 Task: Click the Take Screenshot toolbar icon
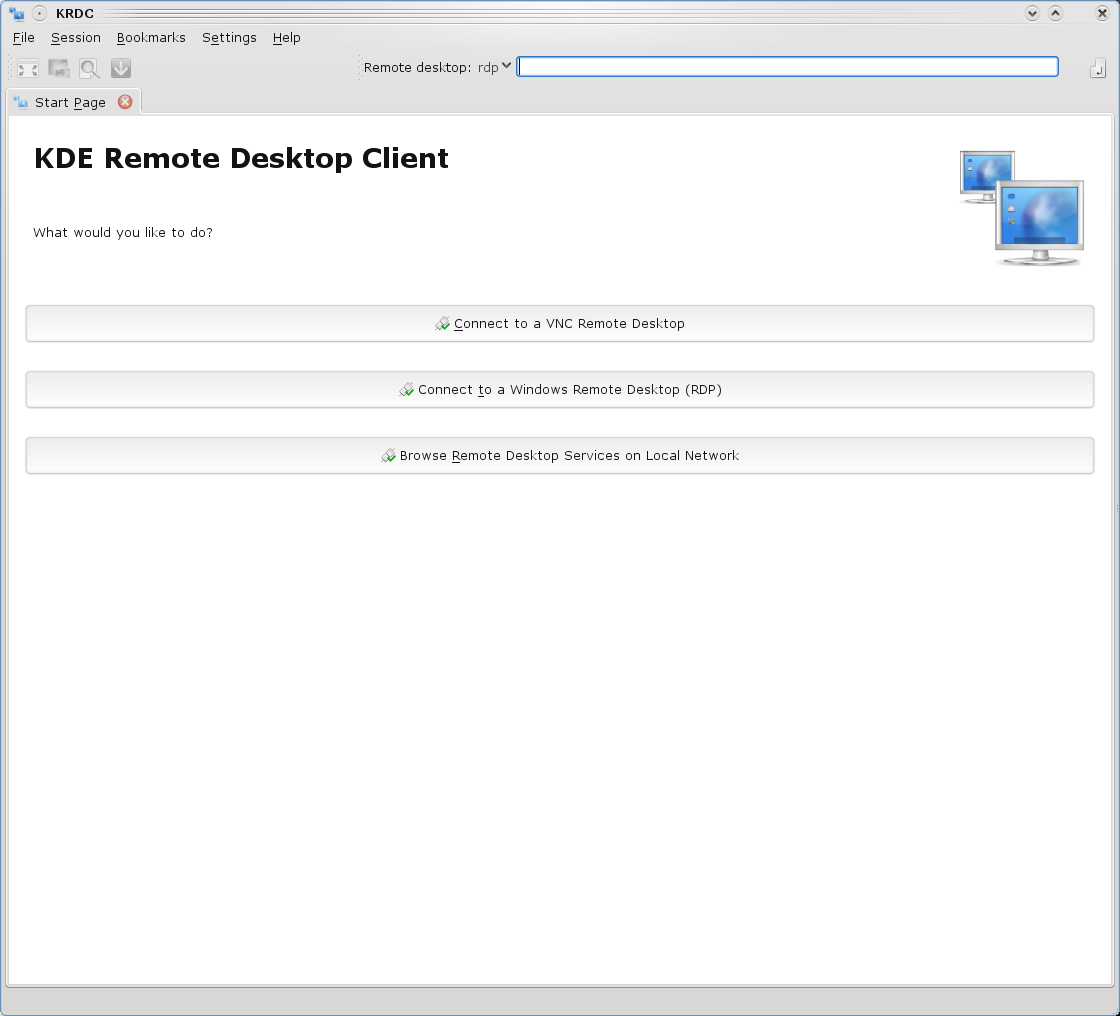click(59, 68)
